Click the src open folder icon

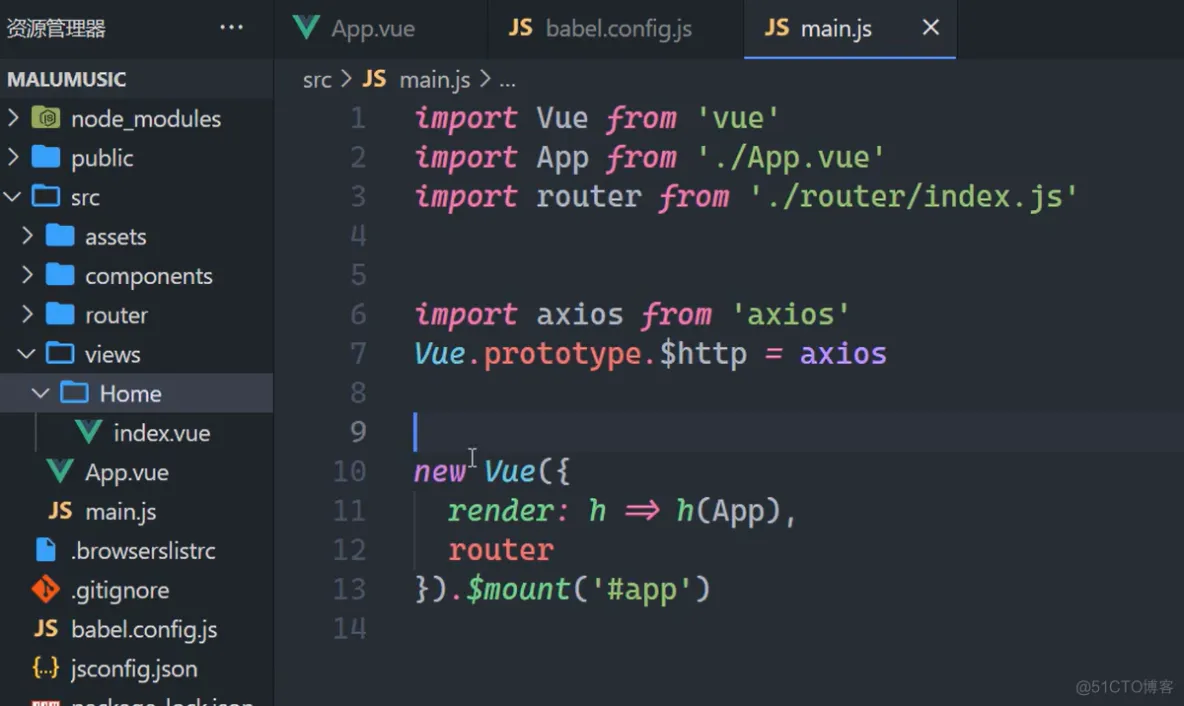[46, 196]
